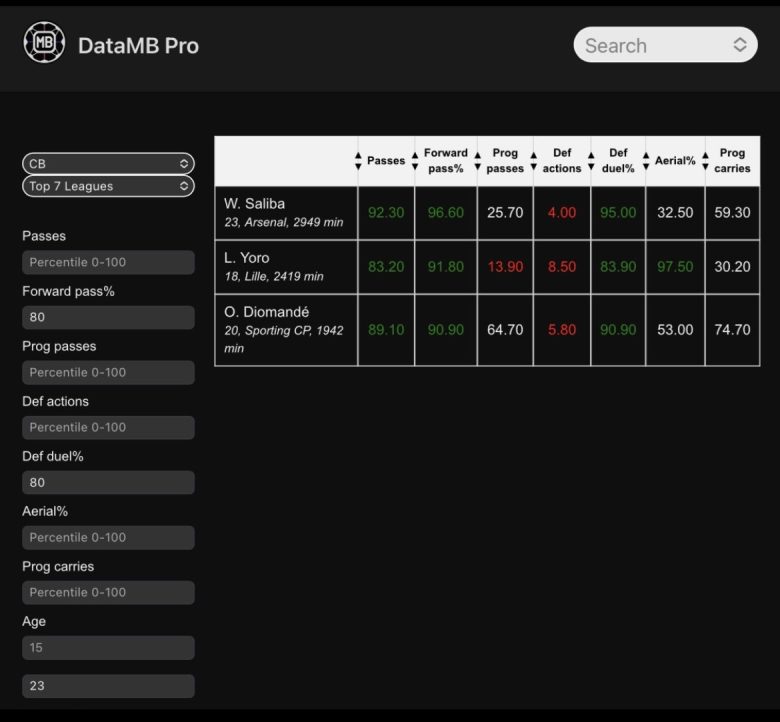The width and height of the screenshot is (780, 722).
Task: Sort by Def actions column arrows
Action: point(535,161)
